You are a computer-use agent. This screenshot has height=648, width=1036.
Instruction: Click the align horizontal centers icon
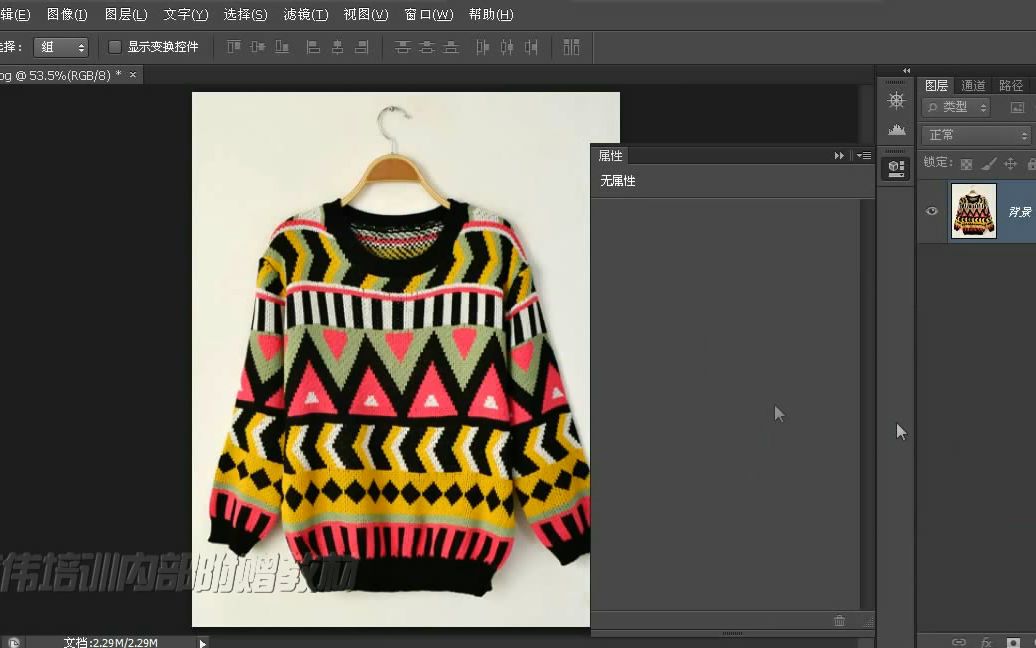pyautogui.click(x=338, y=46)
